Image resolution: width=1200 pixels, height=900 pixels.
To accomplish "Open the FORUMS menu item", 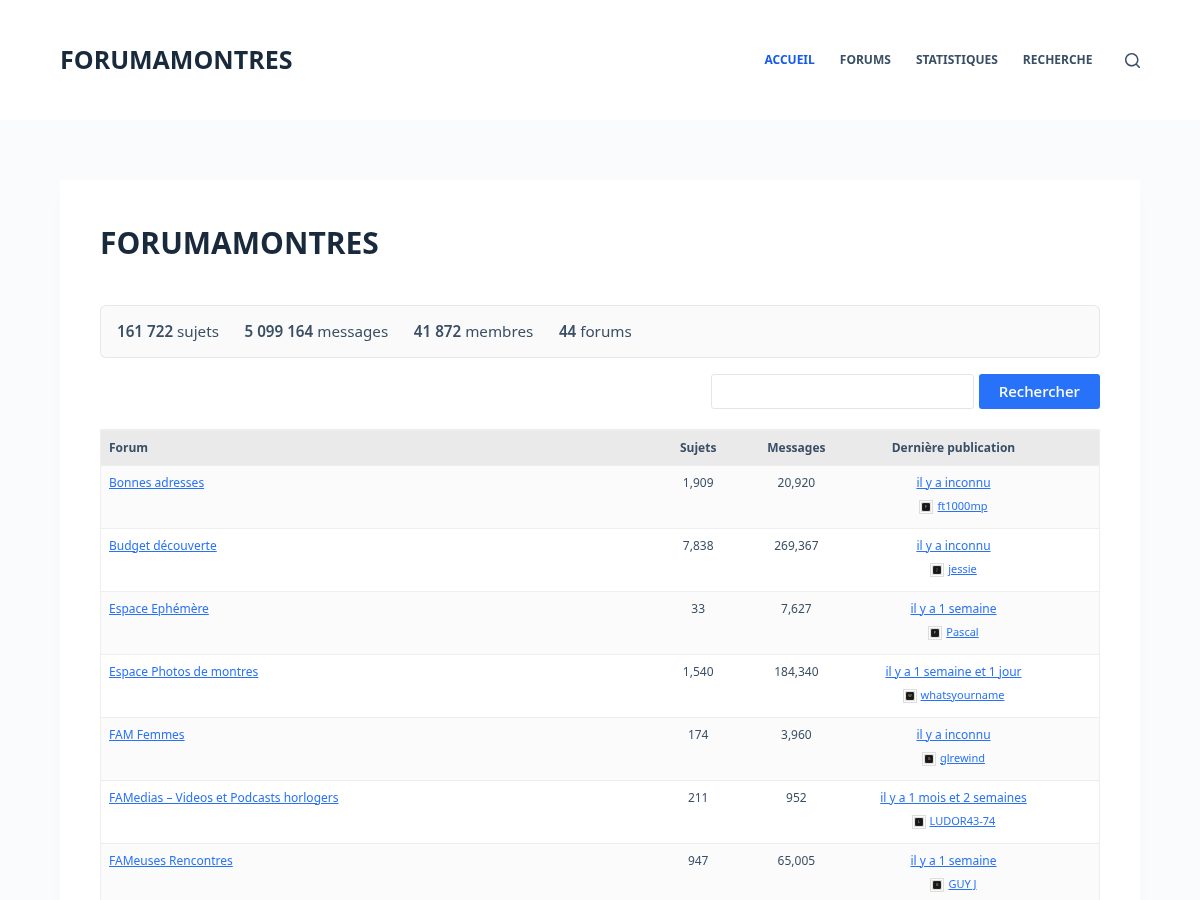I will click(865, 60).
